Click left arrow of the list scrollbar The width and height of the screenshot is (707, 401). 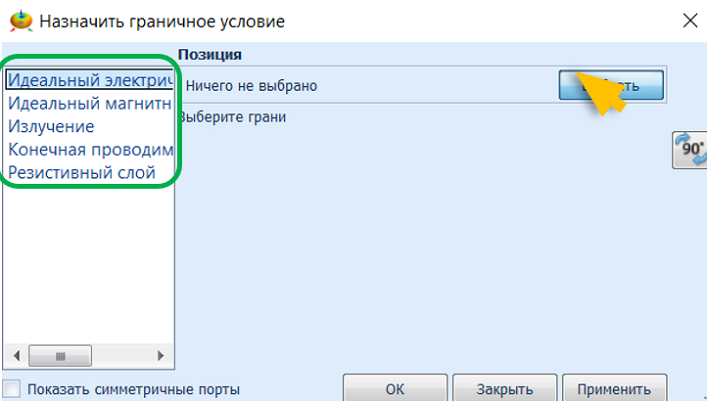click(x=15, y=355)
